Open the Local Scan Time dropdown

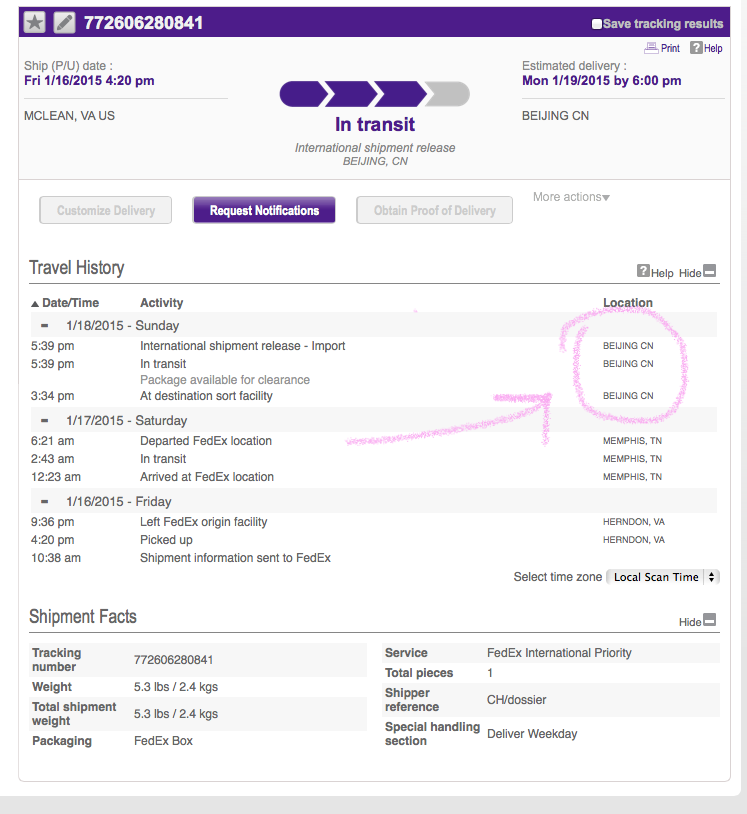point(663,577)
